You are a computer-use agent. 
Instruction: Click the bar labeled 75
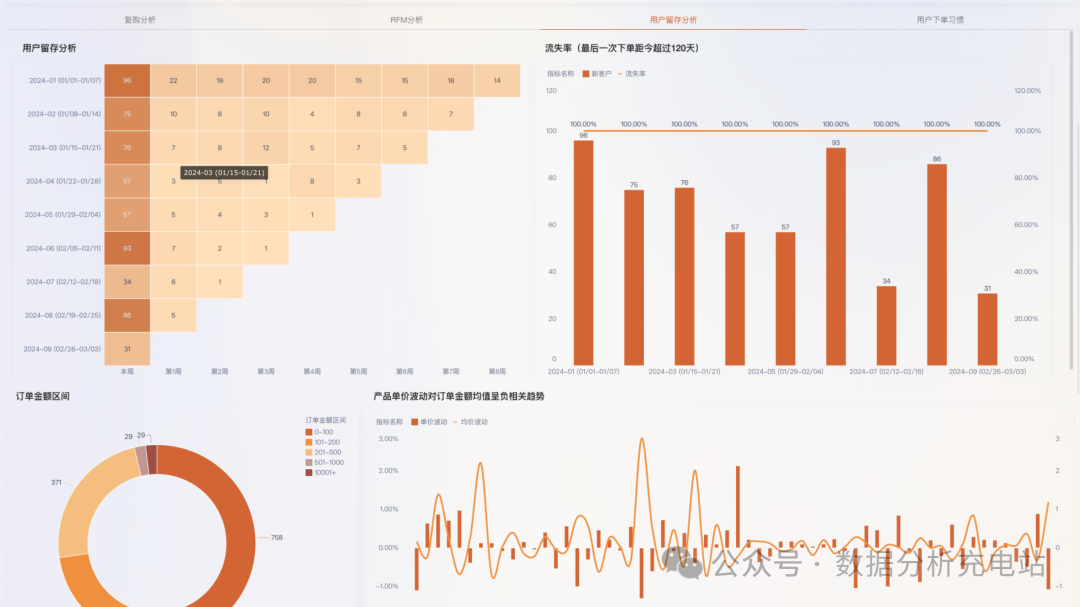click(x=634, y=278)
